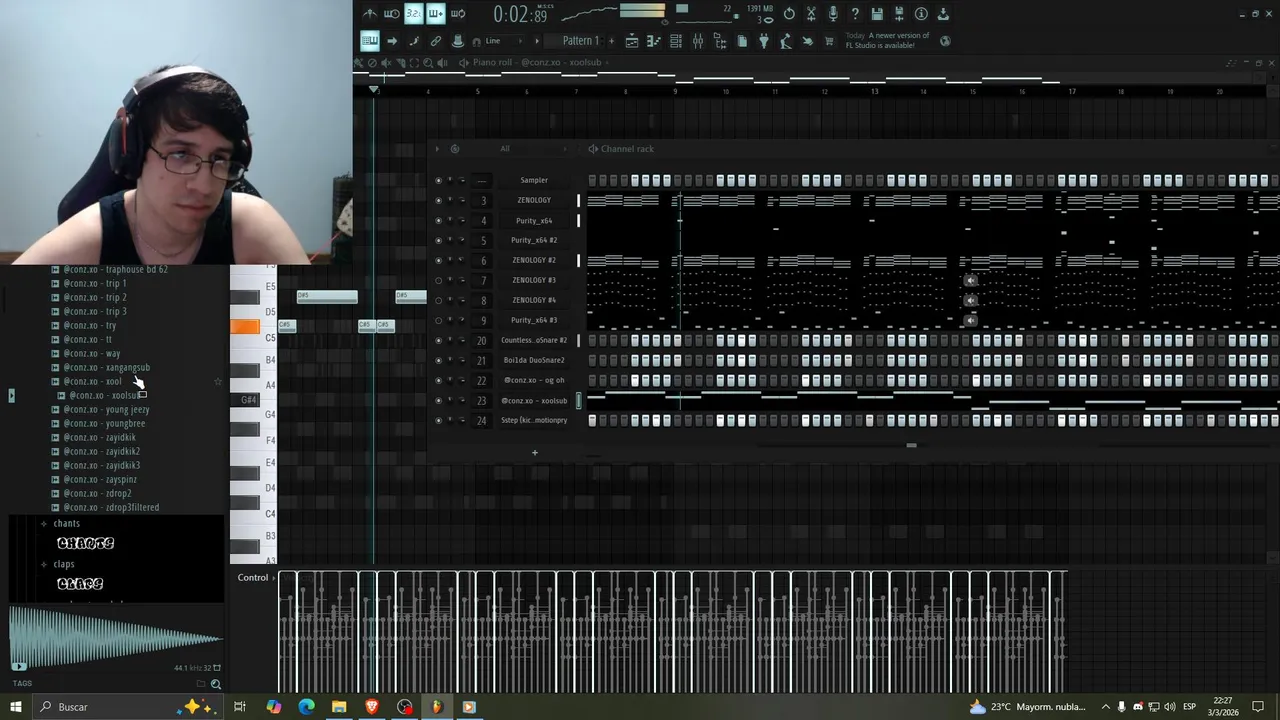Unmute the Purity_x64 #3 channel
Screen dimensions: 1280x720
pos(438,320)
